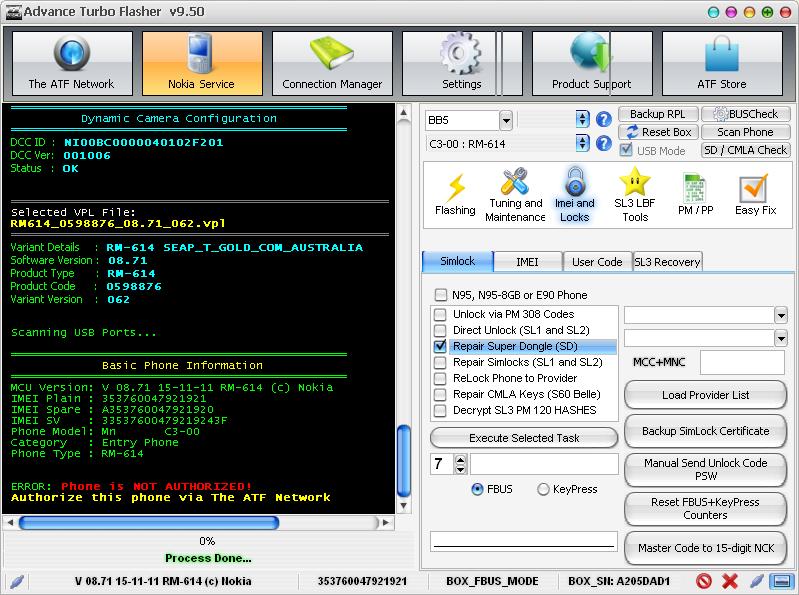The width and height of the screenshot is (799, 595).
Task: Check N95, N95-8GB or E90 Phone
Action: pos(441,295)
